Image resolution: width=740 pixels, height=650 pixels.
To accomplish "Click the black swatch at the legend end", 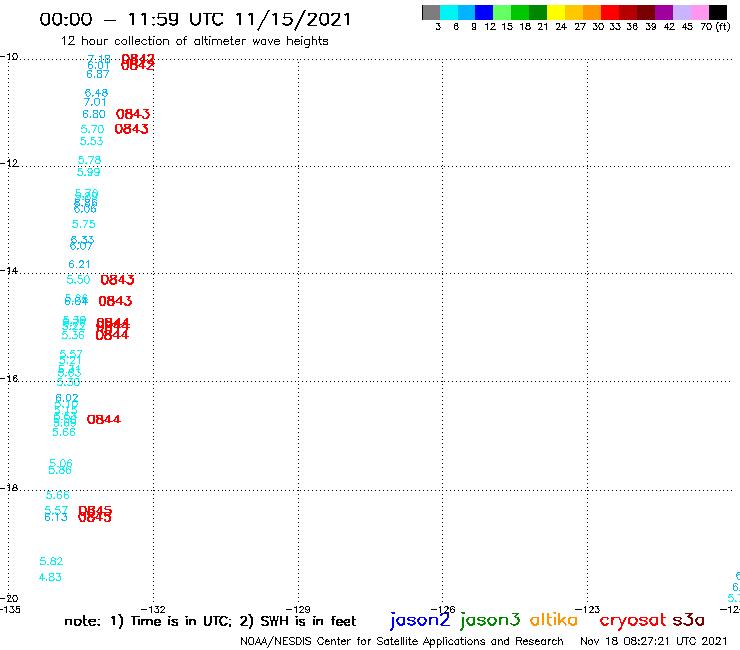I will point(717,12).
